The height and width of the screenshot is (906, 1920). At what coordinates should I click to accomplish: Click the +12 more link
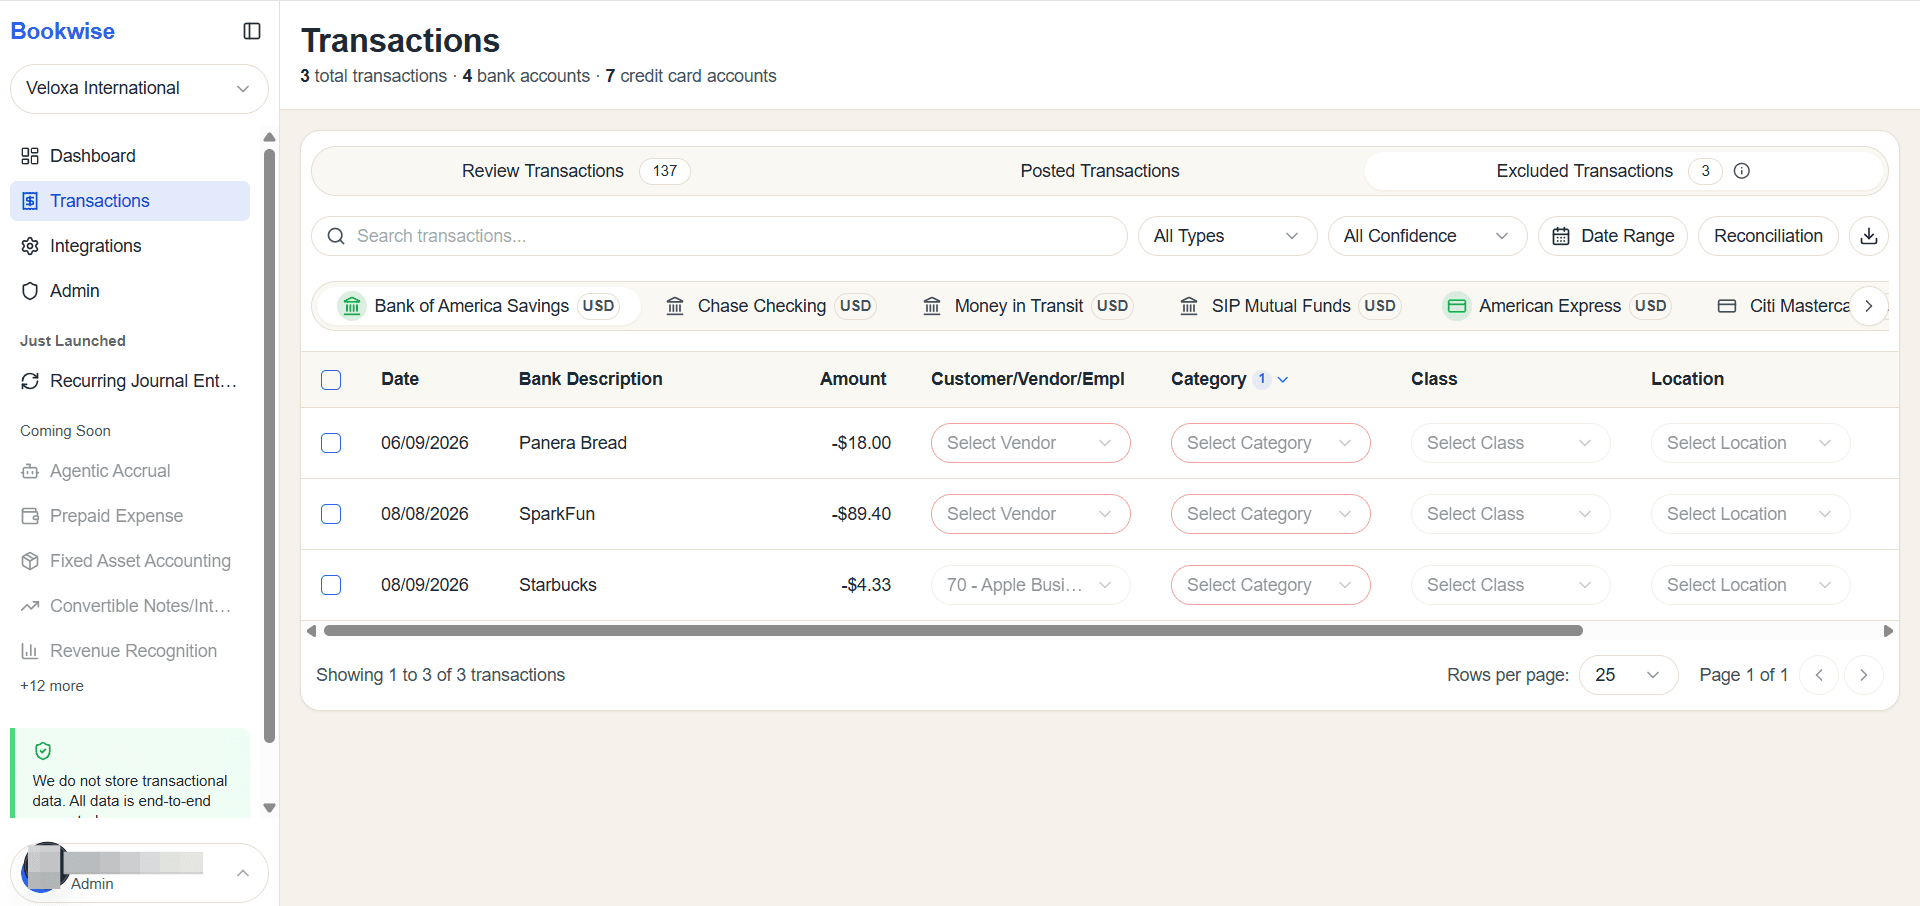click(52, 686)
